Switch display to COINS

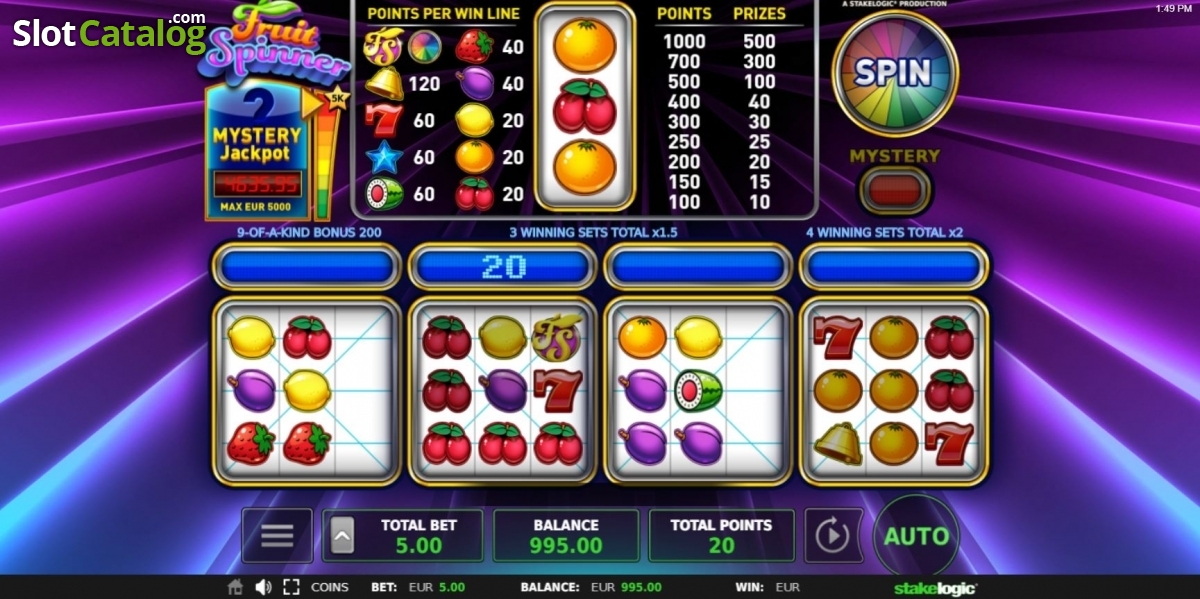point(330,587)
